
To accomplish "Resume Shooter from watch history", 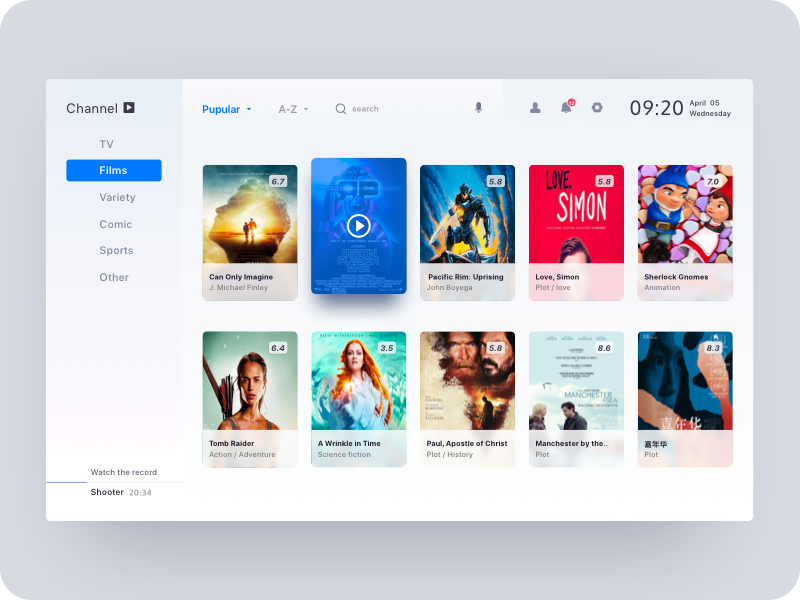I will coord(108,492).
